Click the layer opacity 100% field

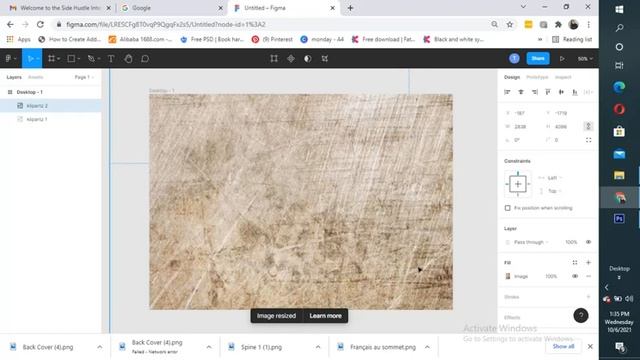coord(571,242)
